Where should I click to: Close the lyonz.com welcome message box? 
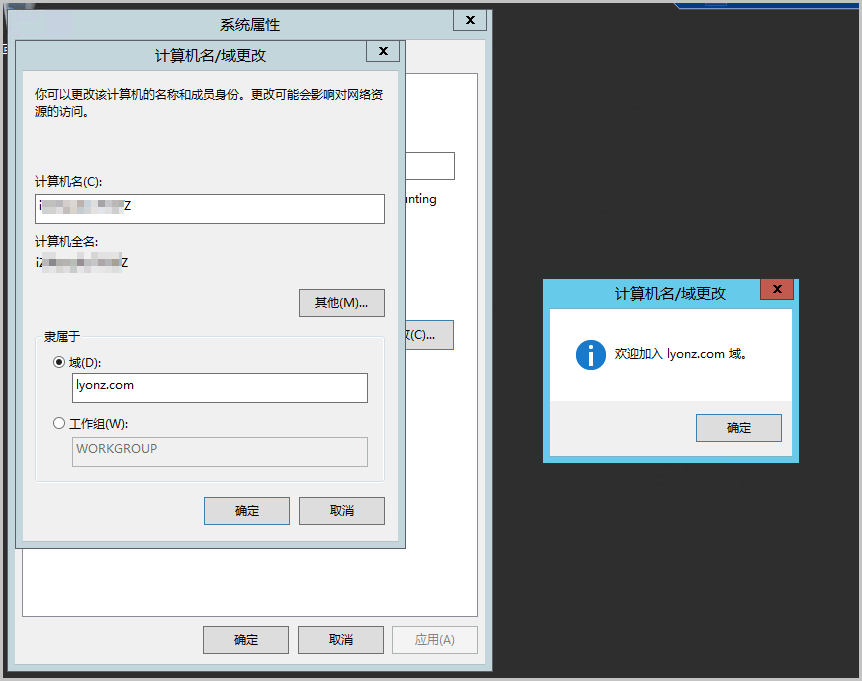pyautogui.click(x=777, y=289)
